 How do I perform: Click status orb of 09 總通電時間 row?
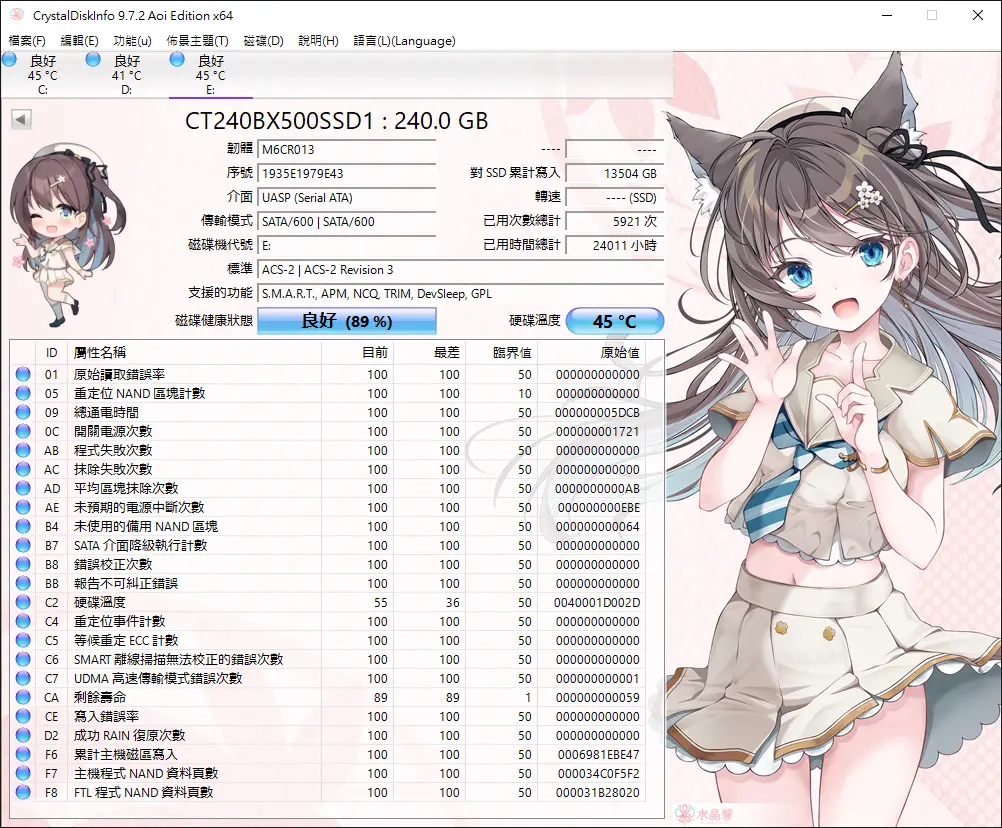click(23, 412)
